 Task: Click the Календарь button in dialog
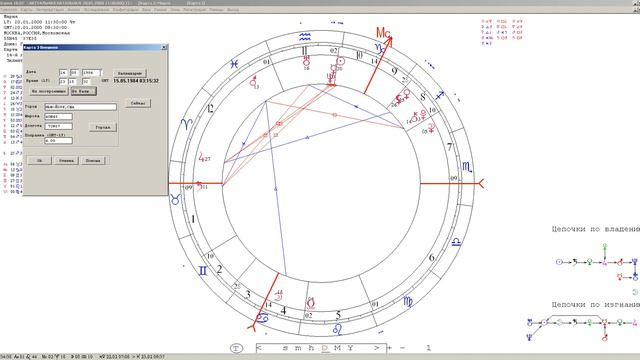click(129, 73)
